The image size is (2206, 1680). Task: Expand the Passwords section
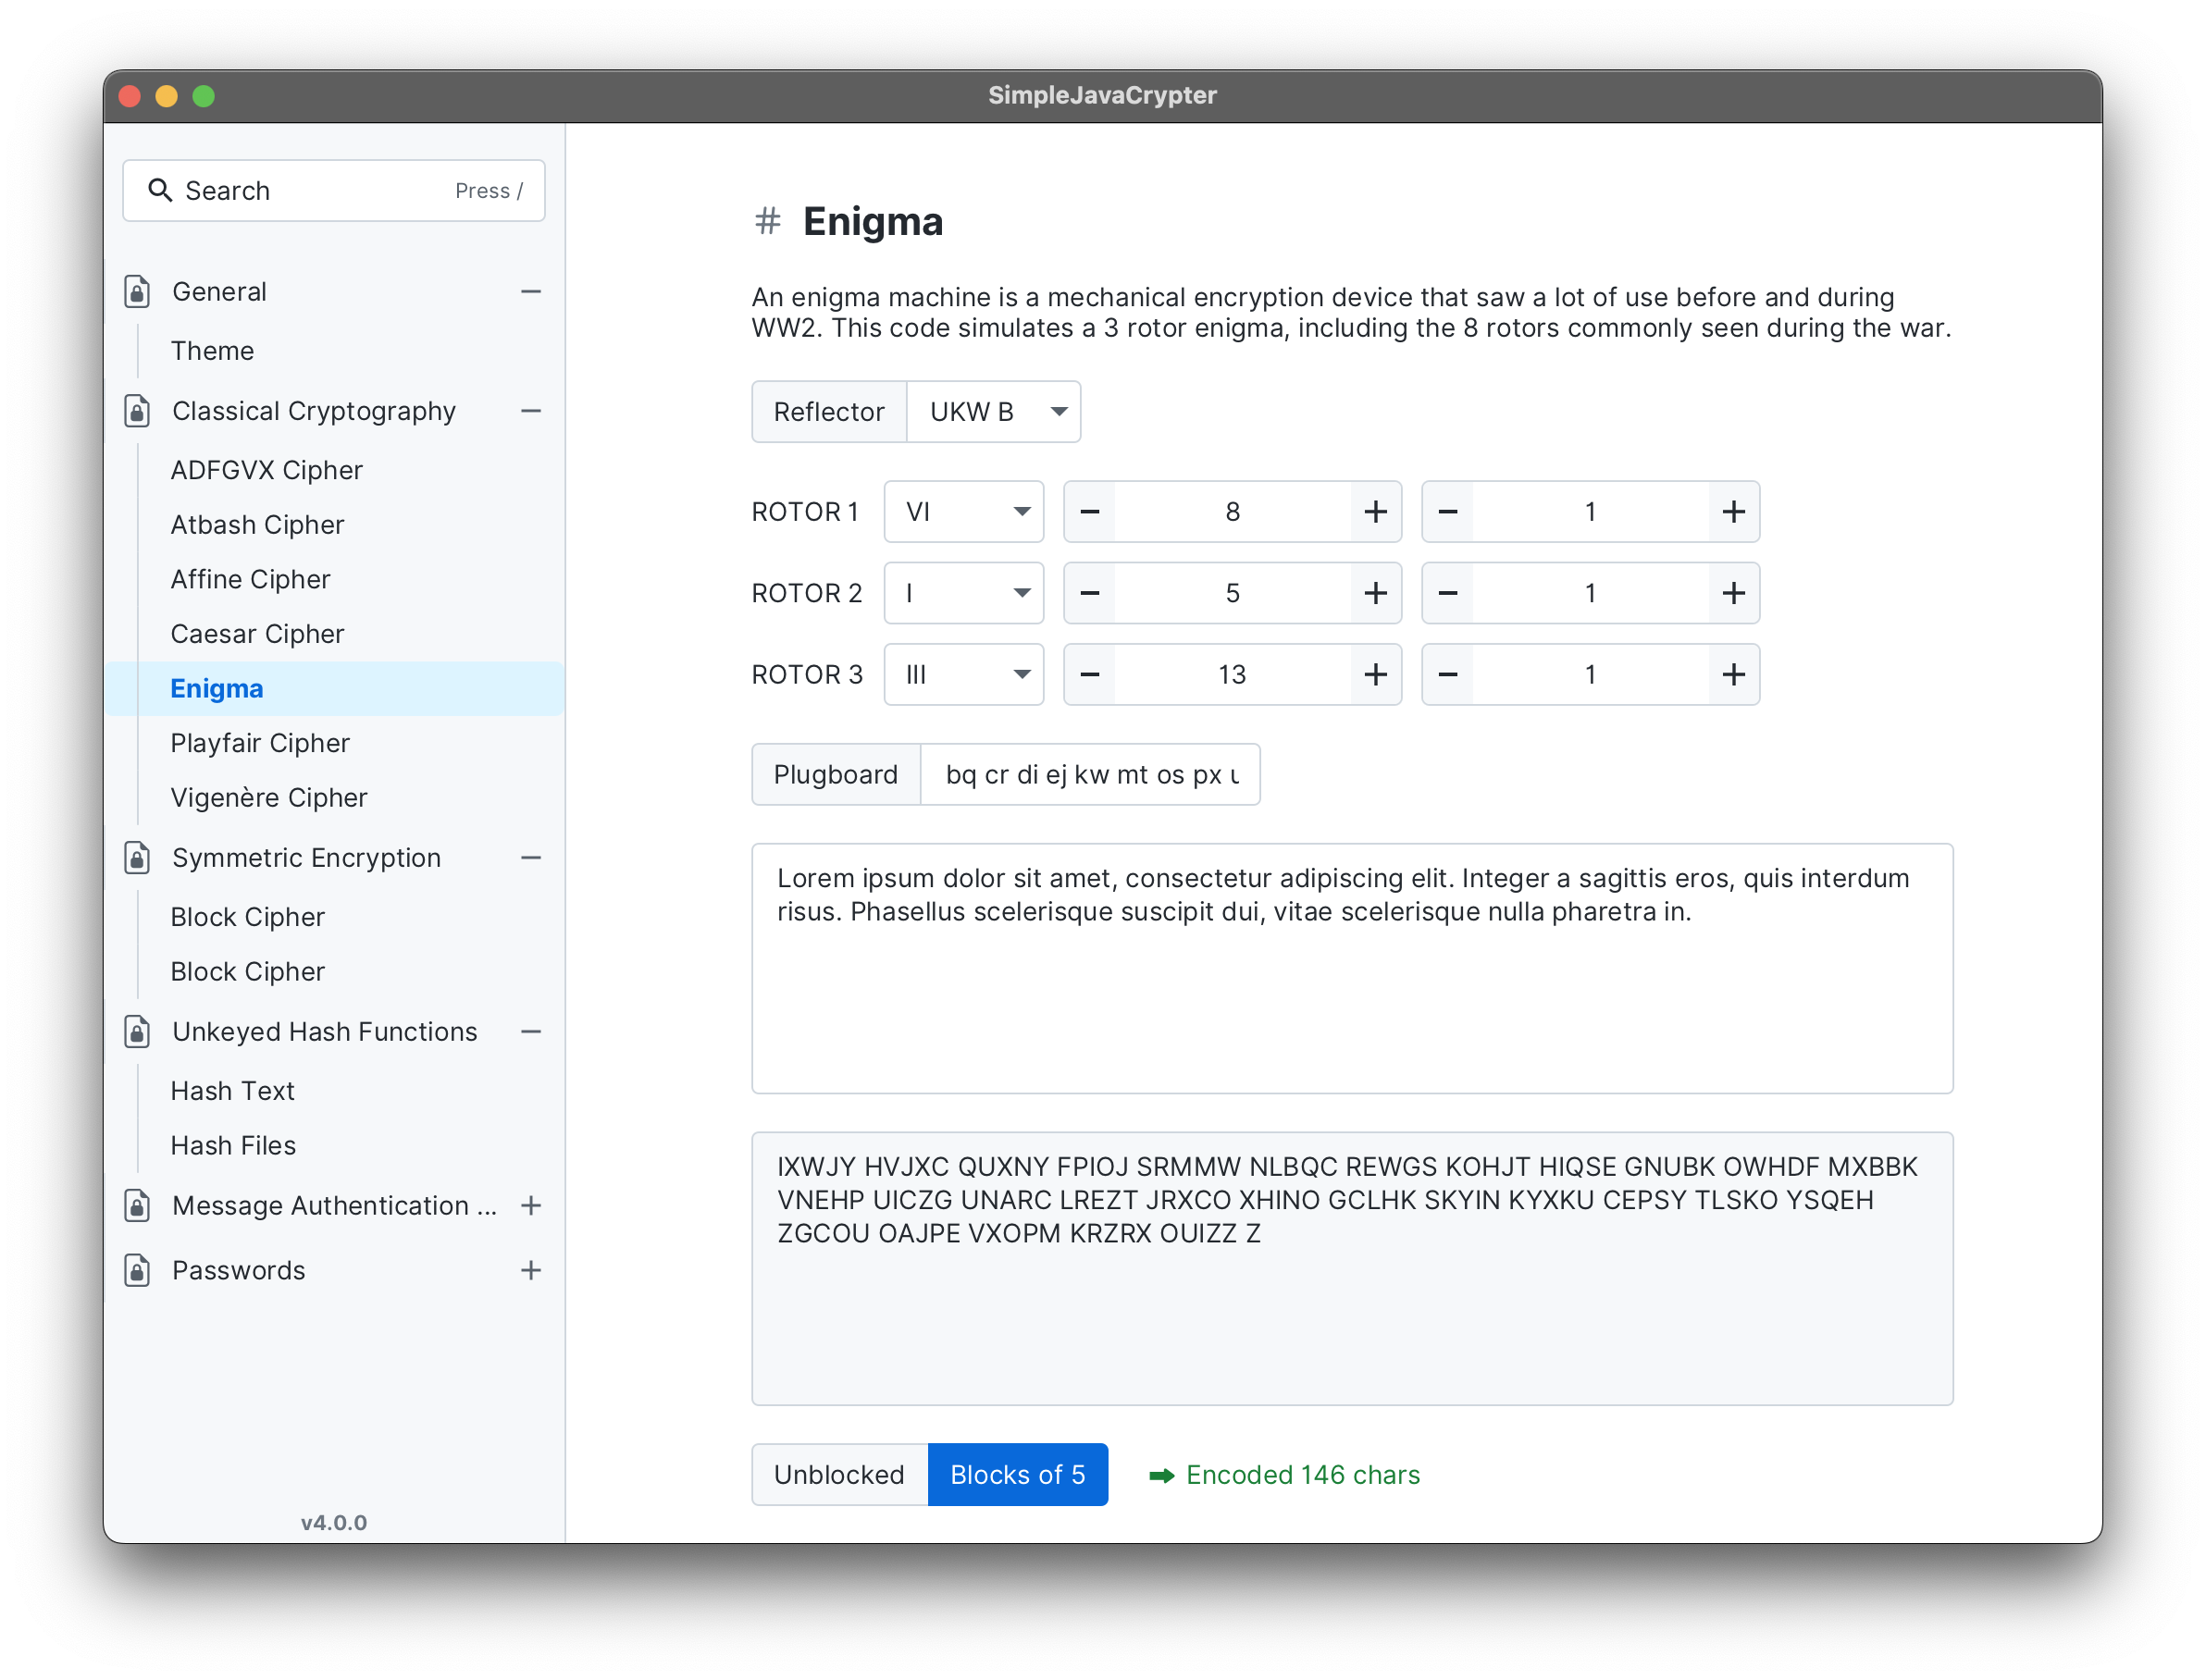(x=531, y=1270)
